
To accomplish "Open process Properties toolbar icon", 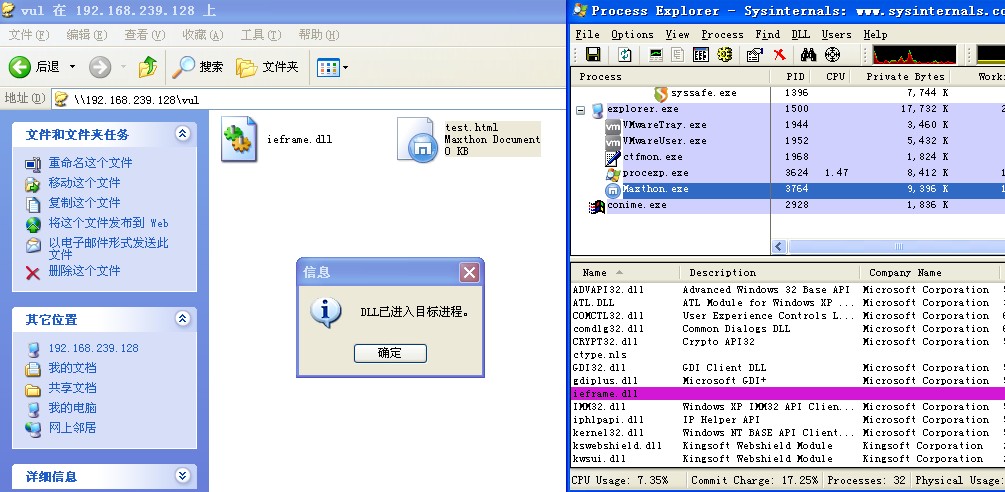I will (x=755, y=54).
